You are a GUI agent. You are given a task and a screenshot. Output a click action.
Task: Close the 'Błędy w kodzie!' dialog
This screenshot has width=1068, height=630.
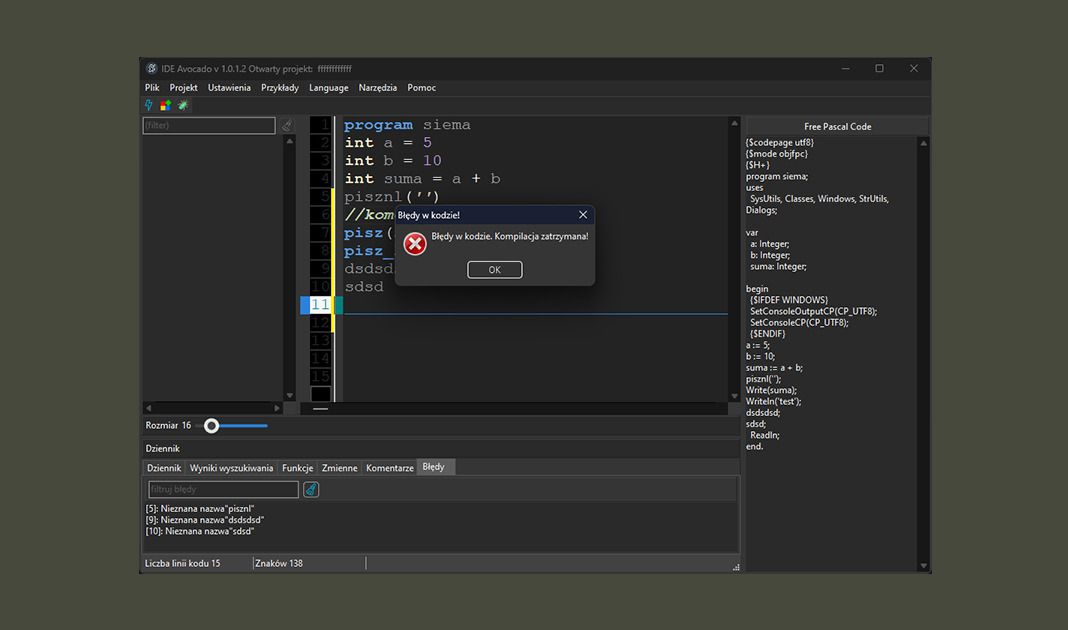point(583,215)
